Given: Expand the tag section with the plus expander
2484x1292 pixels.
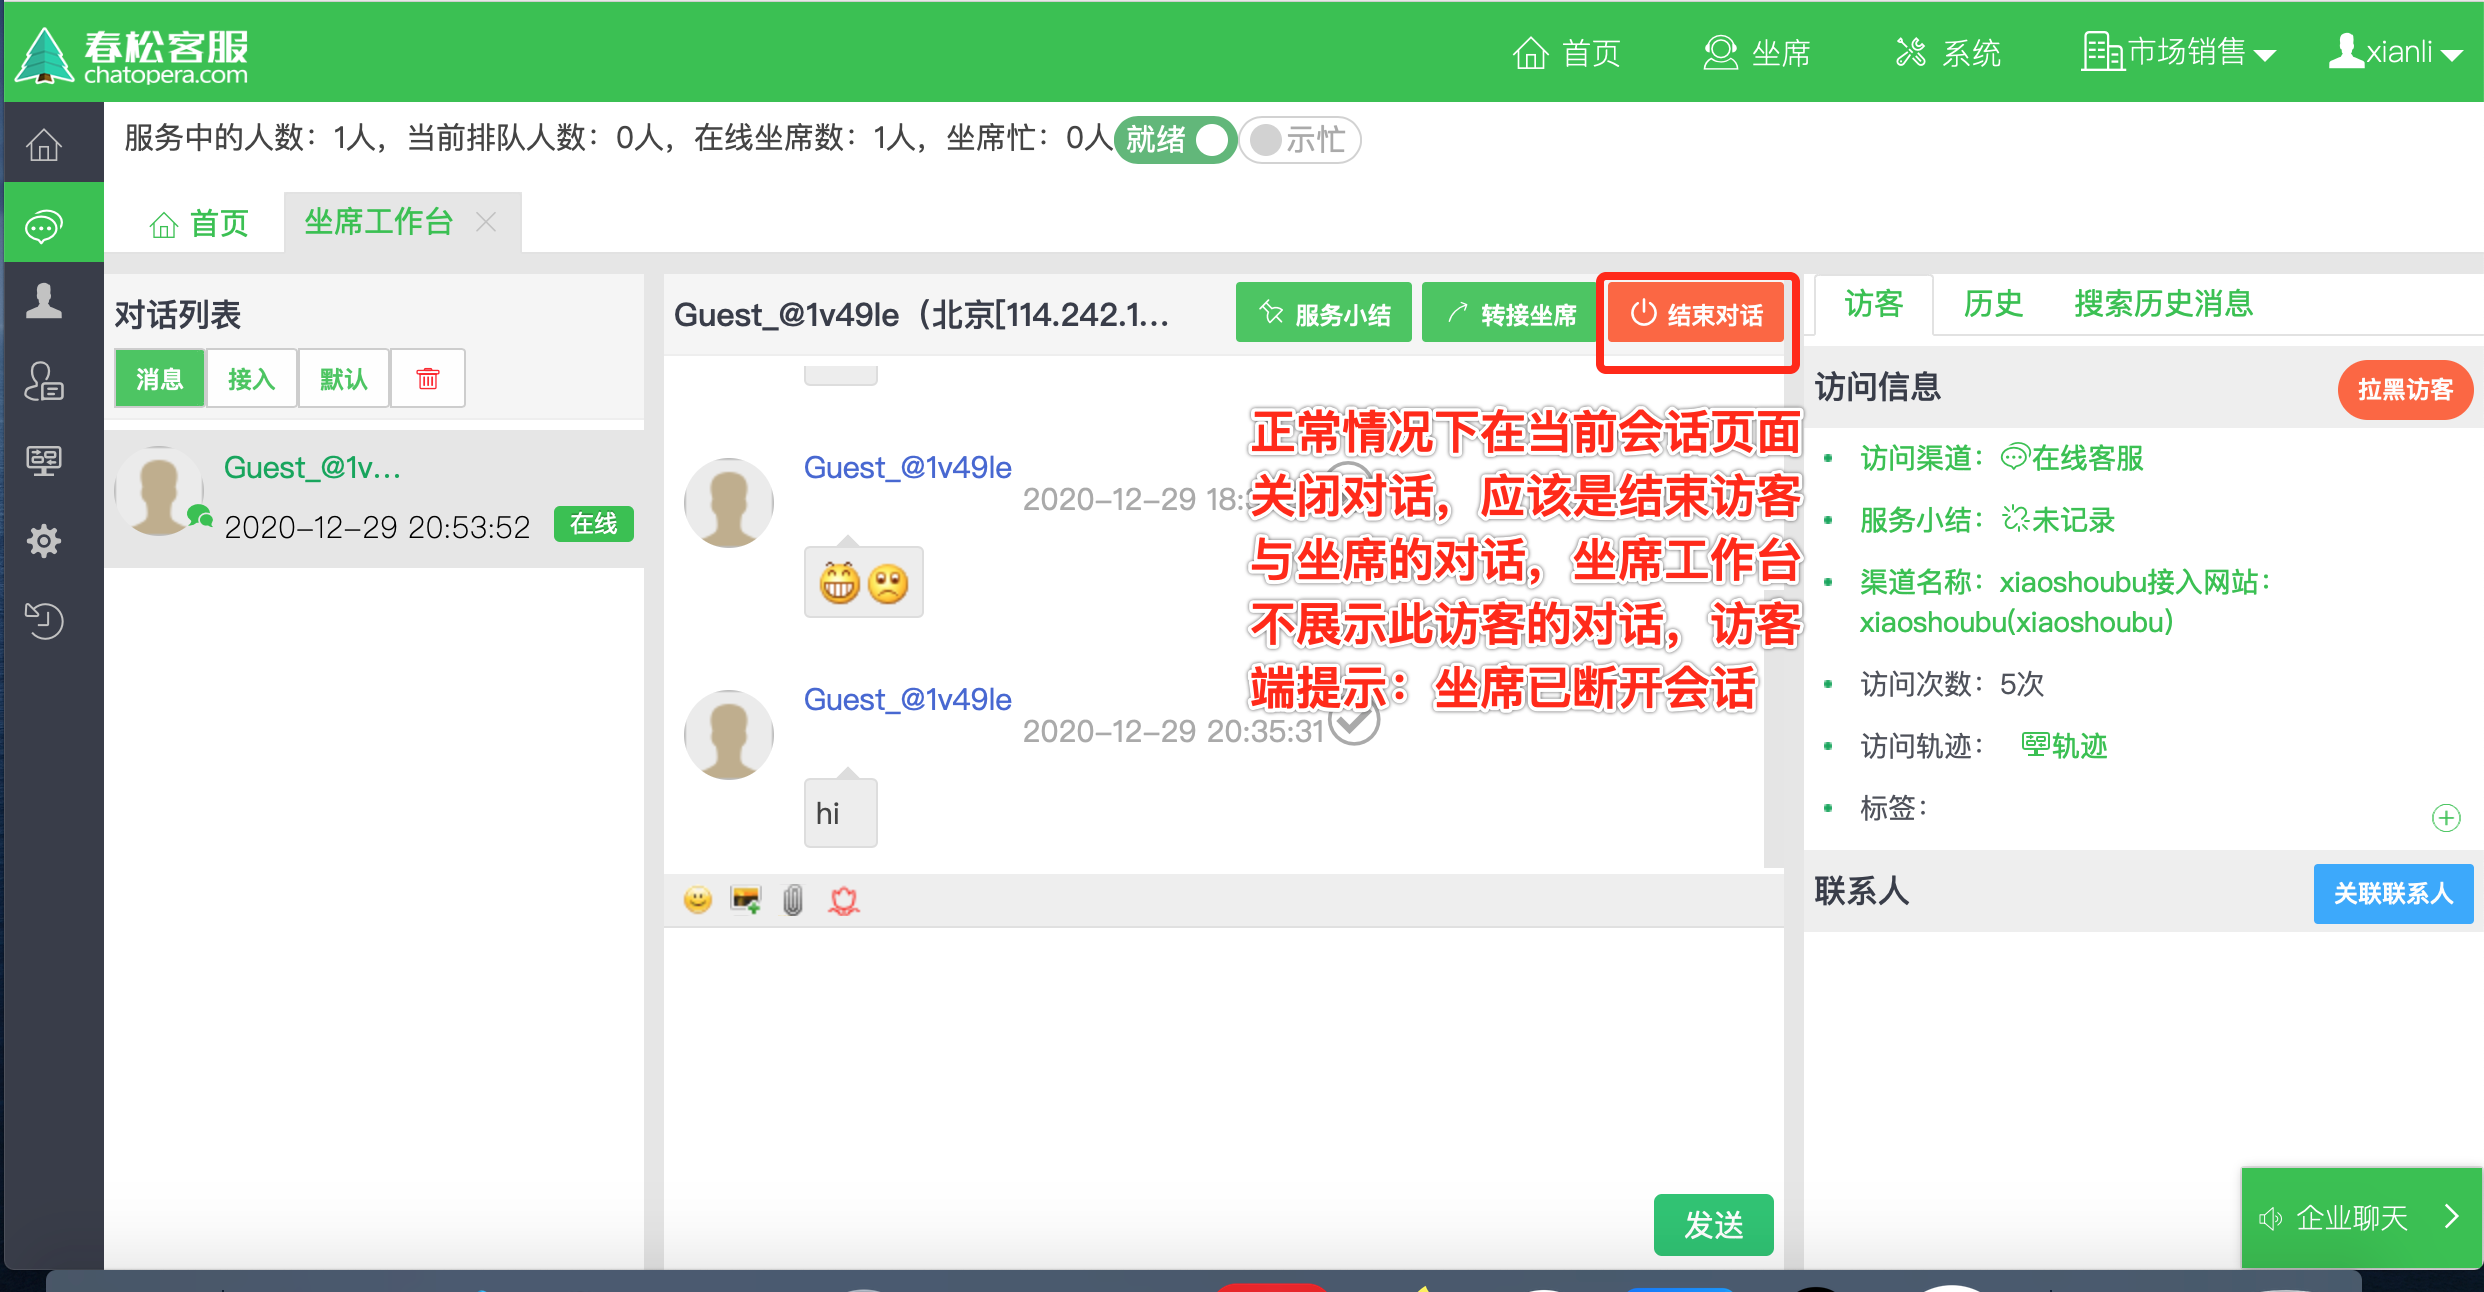Looking at the screenshot, I should click(x=2447, y=818).
